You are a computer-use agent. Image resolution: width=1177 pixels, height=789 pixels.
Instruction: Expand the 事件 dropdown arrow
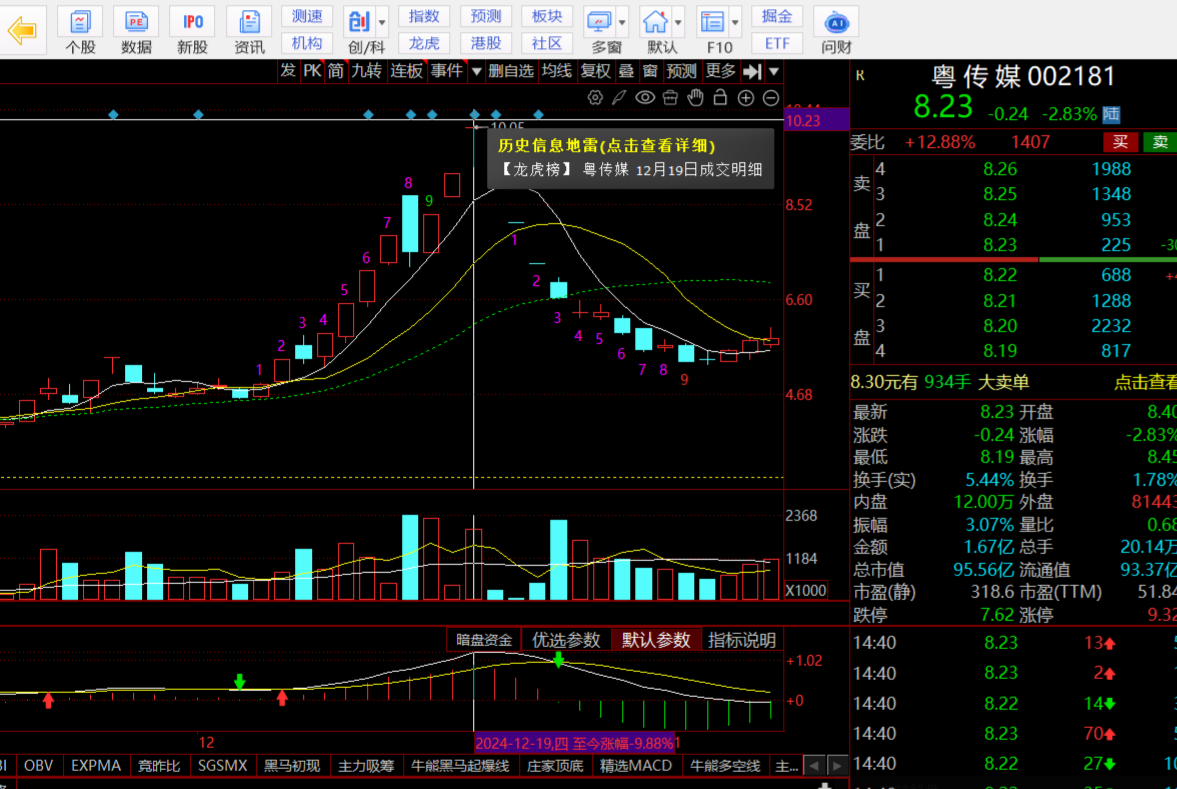[476, 72]
